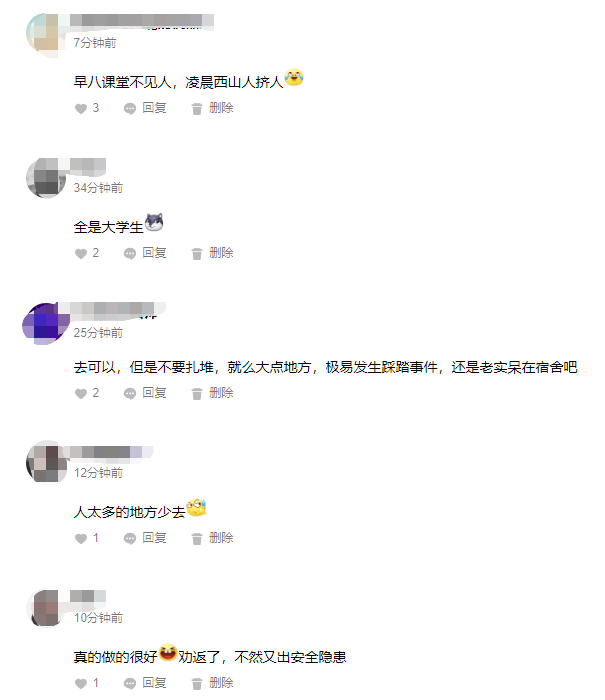This screenshot has width=605, height=700.
Task: Delete the 全是大学生 comment via trash icon
Action: 196,254
